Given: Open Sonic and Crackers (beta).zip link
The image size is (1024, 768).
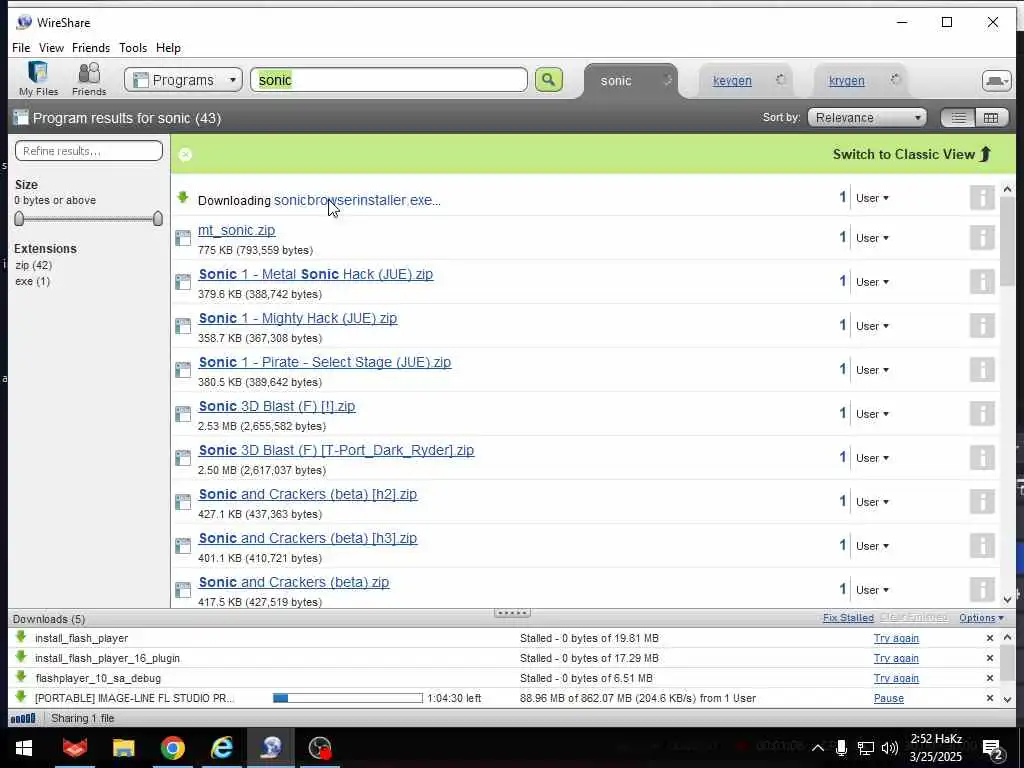Looking at the screenshot, I should coord(294,582).
